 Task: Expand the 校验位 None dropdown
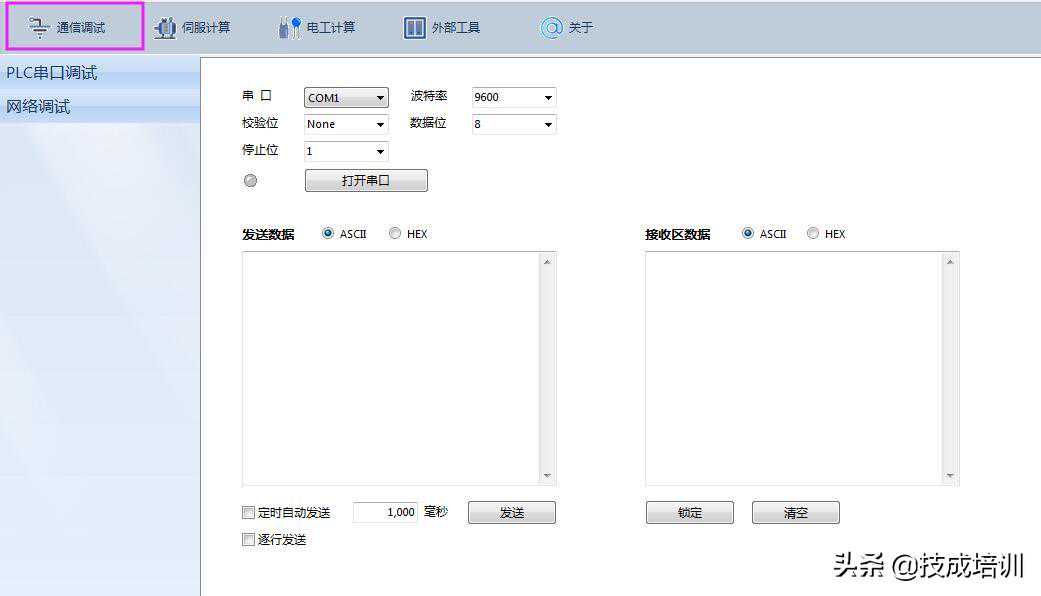click(x=346, y=125)
